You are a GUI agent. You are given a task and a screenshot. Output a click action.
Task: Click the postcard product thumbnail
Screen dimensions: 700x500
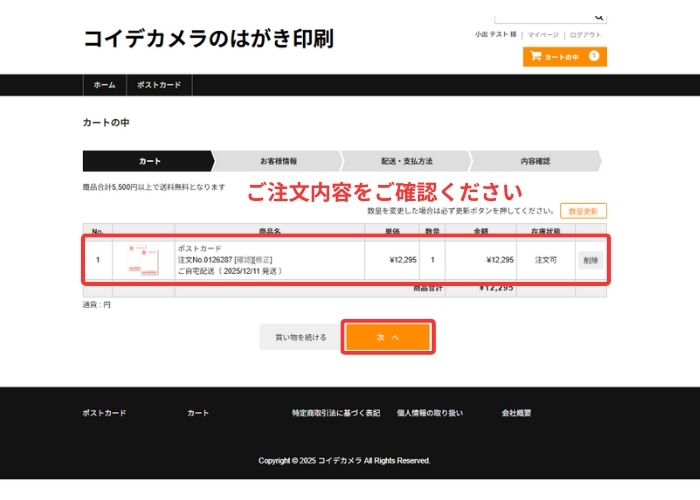pos(143,260)
